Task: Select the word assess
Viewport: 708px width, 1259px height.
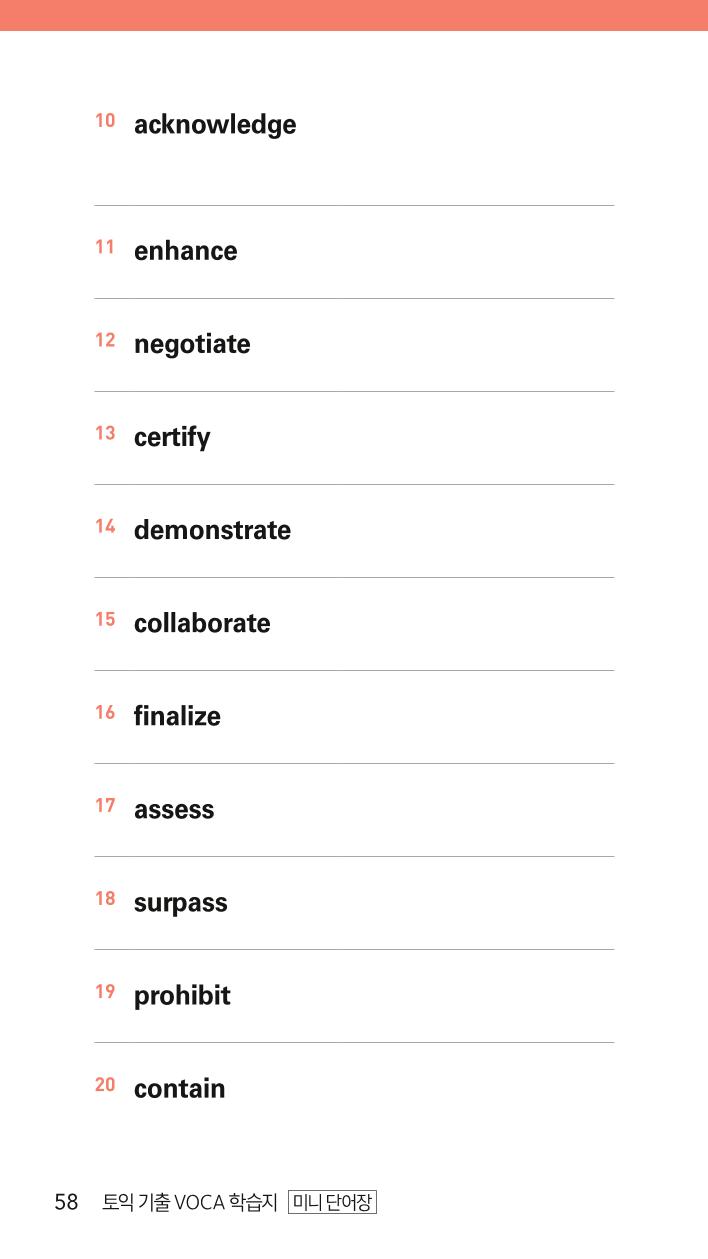Action: tap(174, 810)
